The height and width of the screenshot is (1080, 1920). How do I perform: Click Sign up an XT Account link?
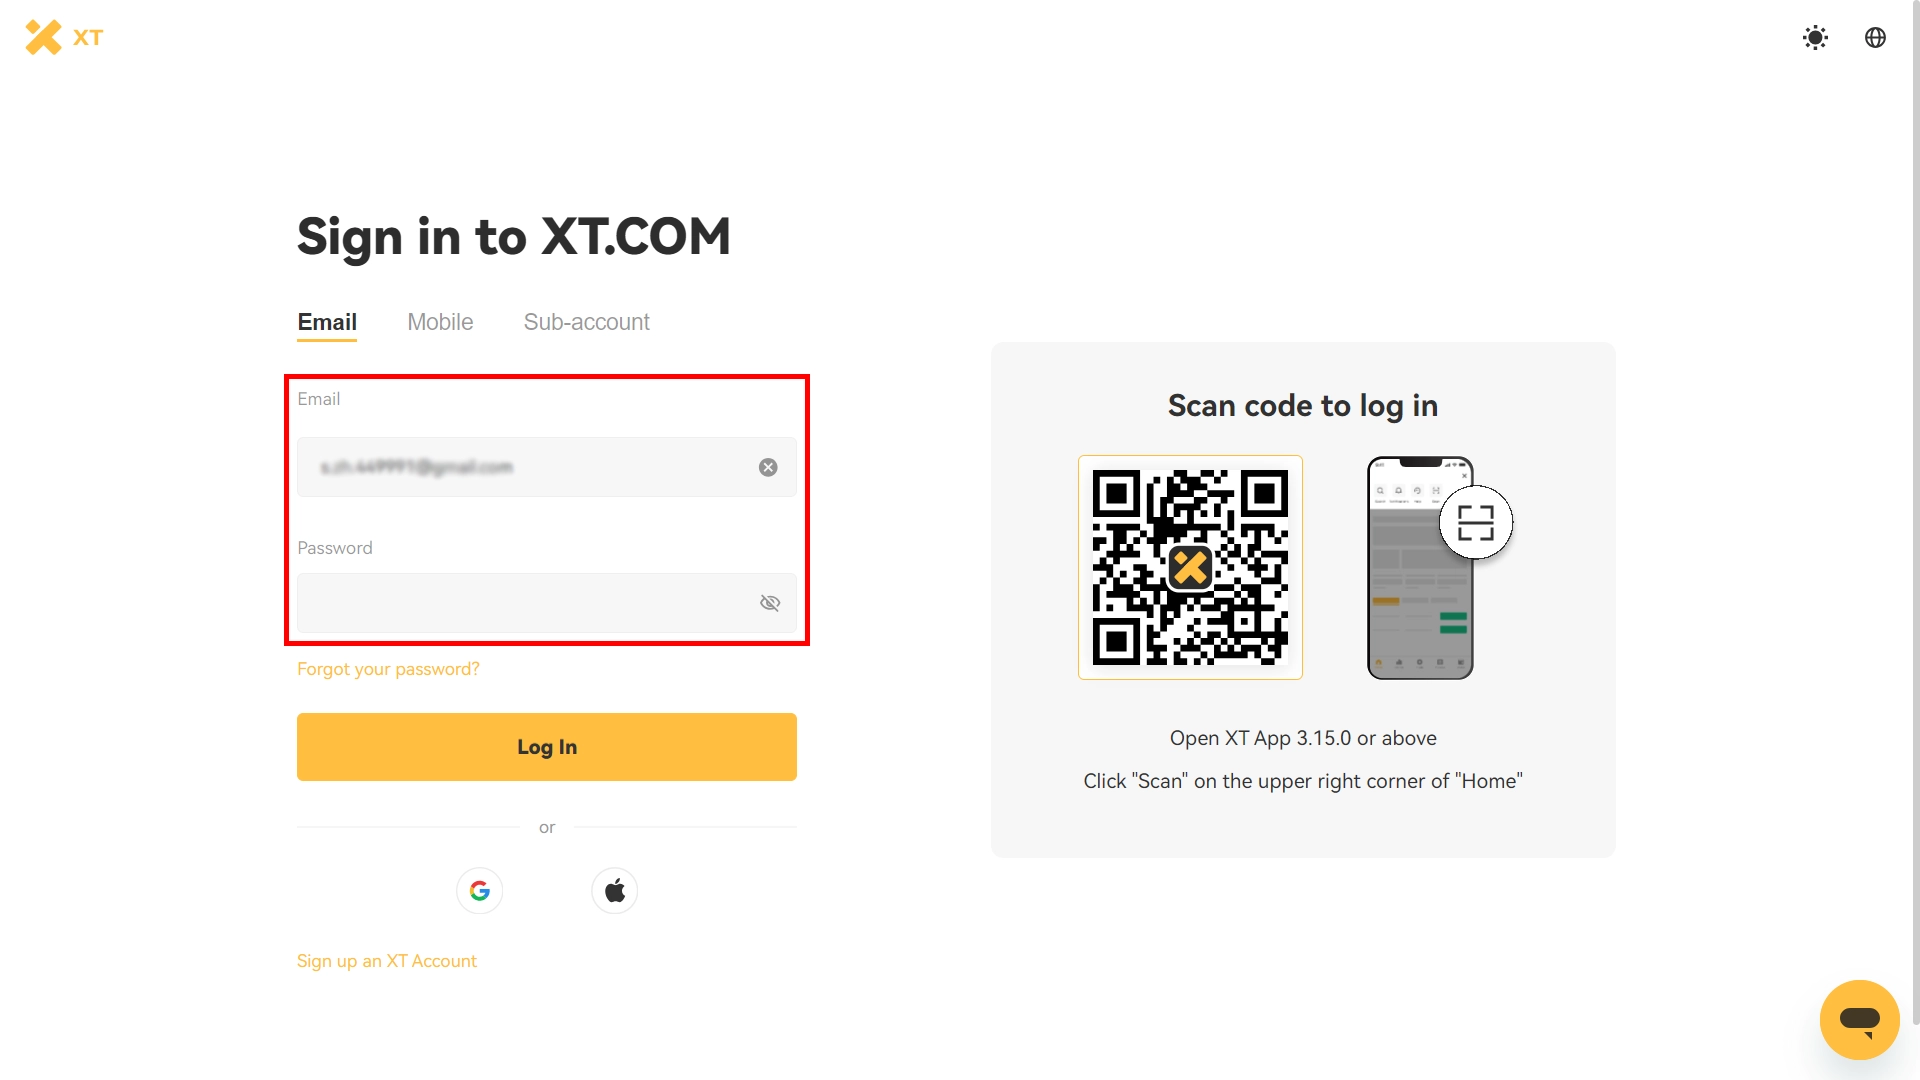[x=386, y=960]
